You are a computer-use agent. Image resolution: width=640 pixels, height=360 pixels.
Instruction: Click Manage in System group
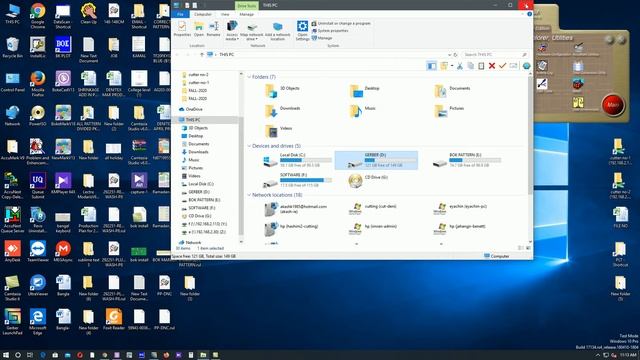[322, 38]
